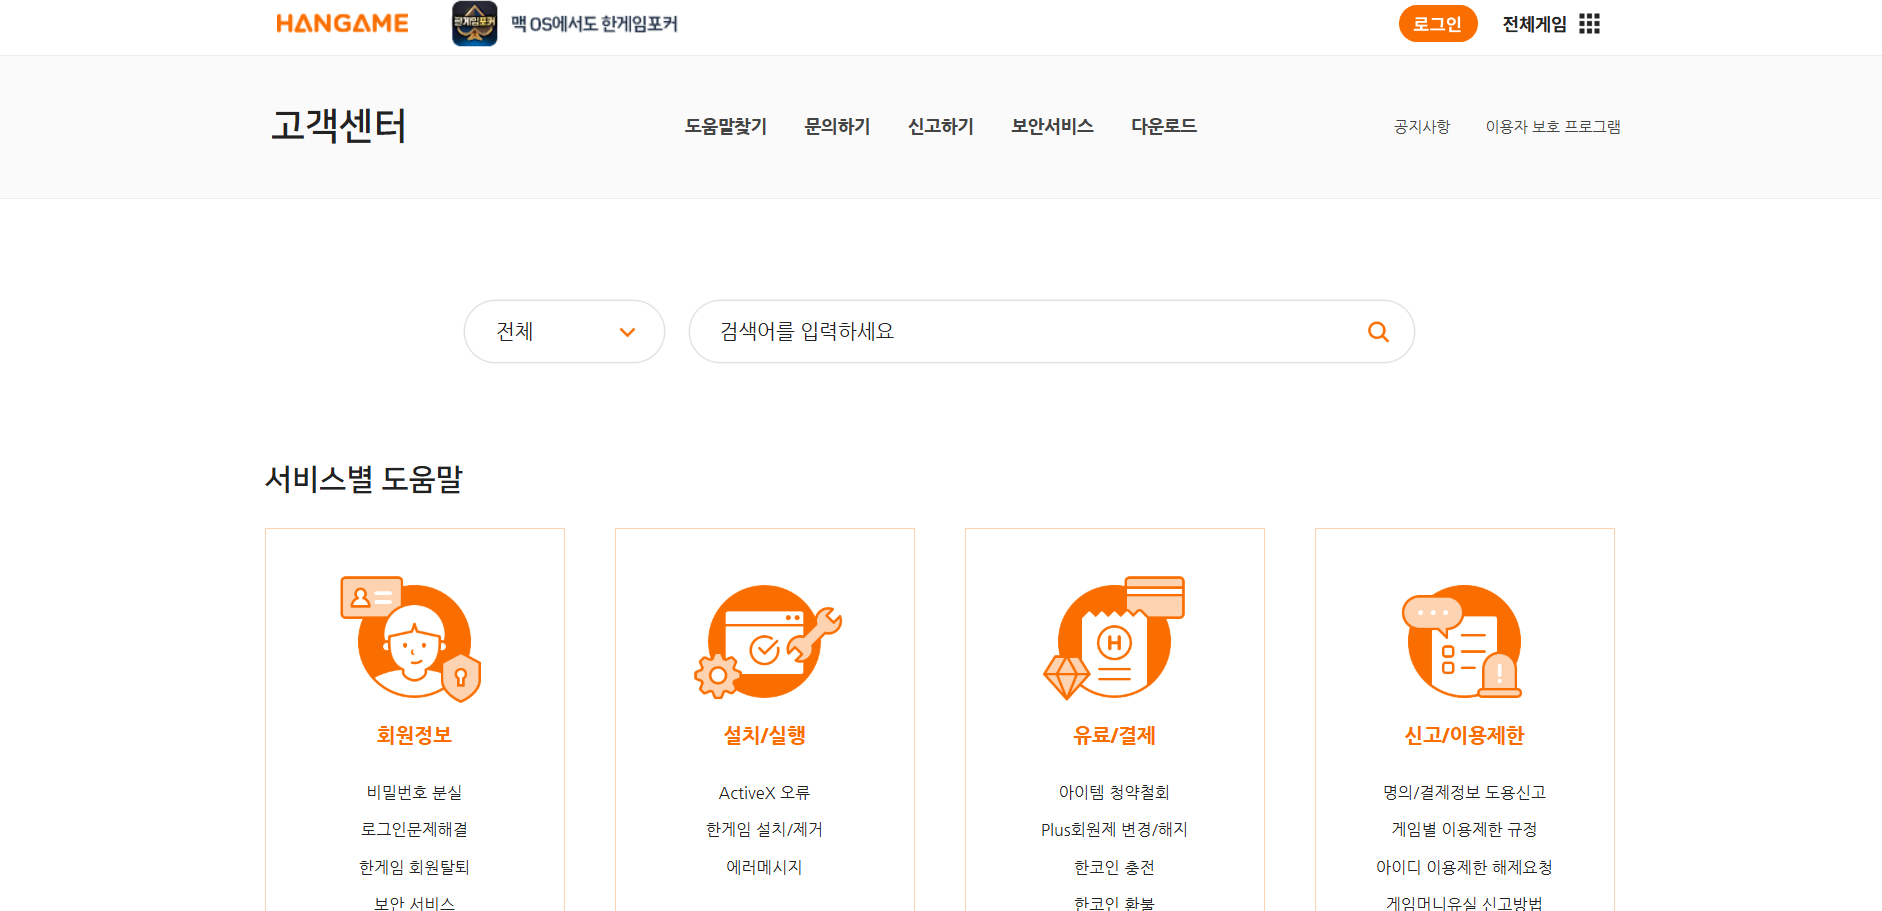The height and width of the screenshot is (911, 1882).
Task: Open the 공지사항 notices link
Action: tap(1421, 126)
